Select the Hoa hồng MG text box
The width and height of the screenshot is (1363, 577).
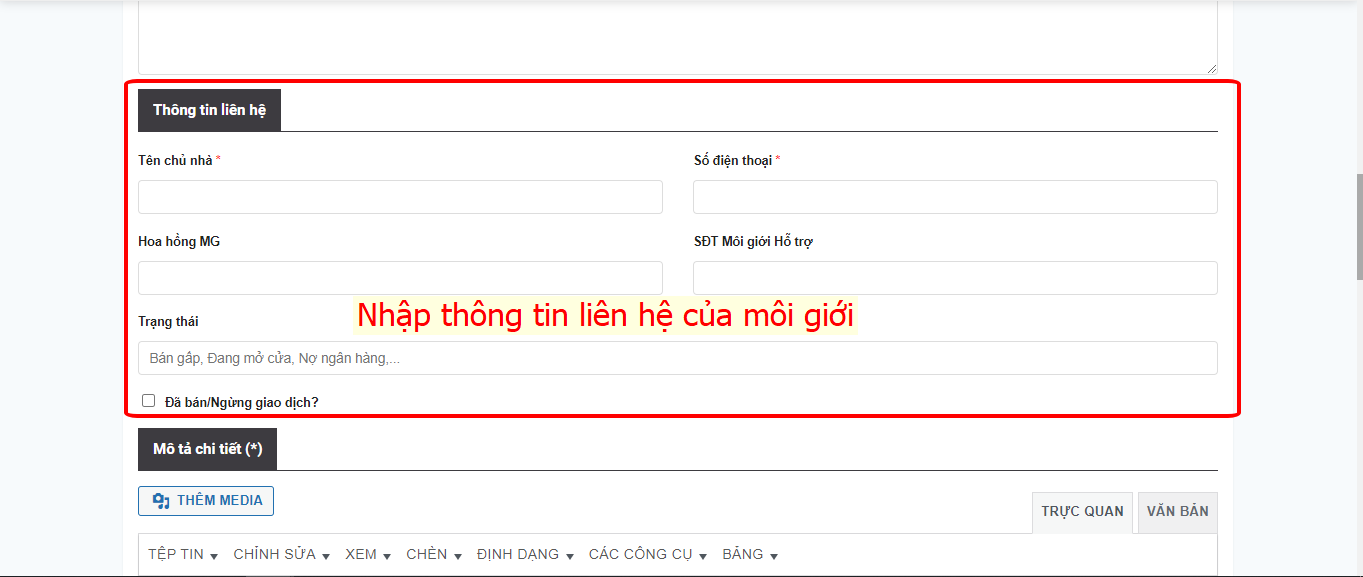pos(400,278)
